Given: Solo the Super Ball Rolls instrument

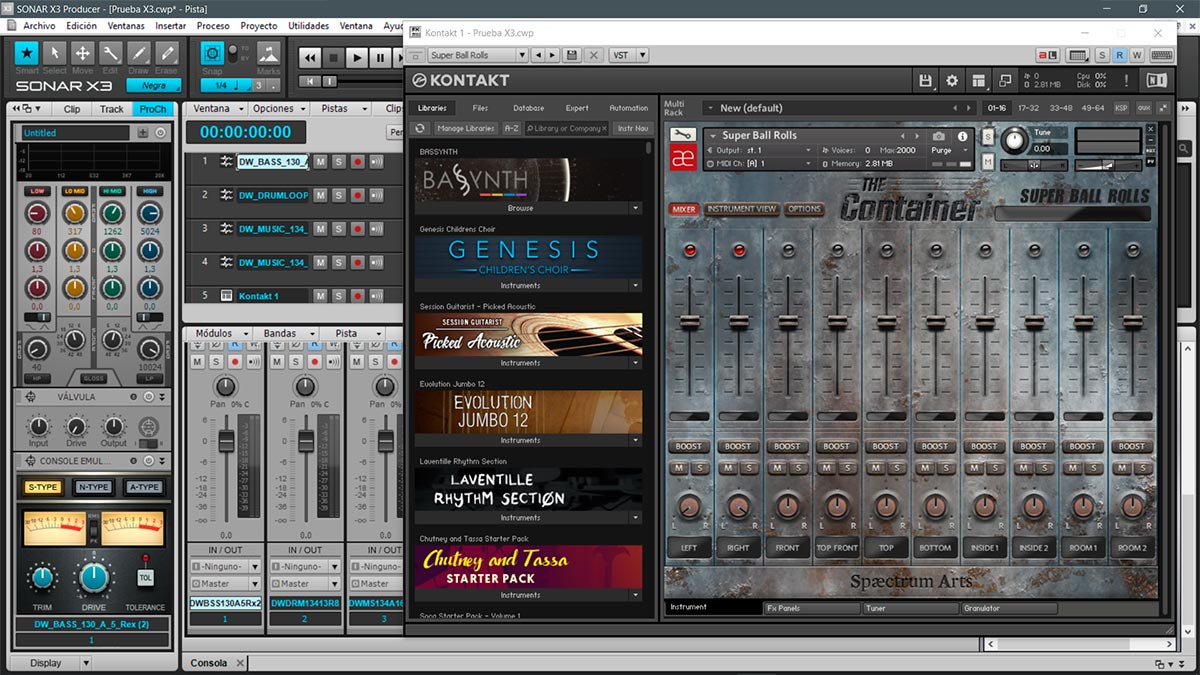Looking at the screenshot, I should point(988,136).
